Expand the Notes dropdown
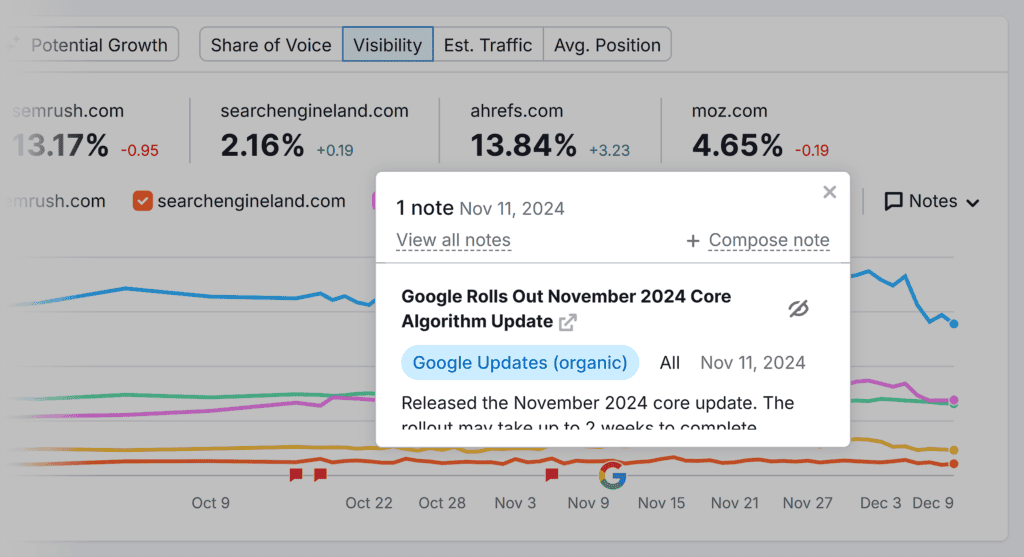This screenshot has width=1024, height=557. click(932, 201)
